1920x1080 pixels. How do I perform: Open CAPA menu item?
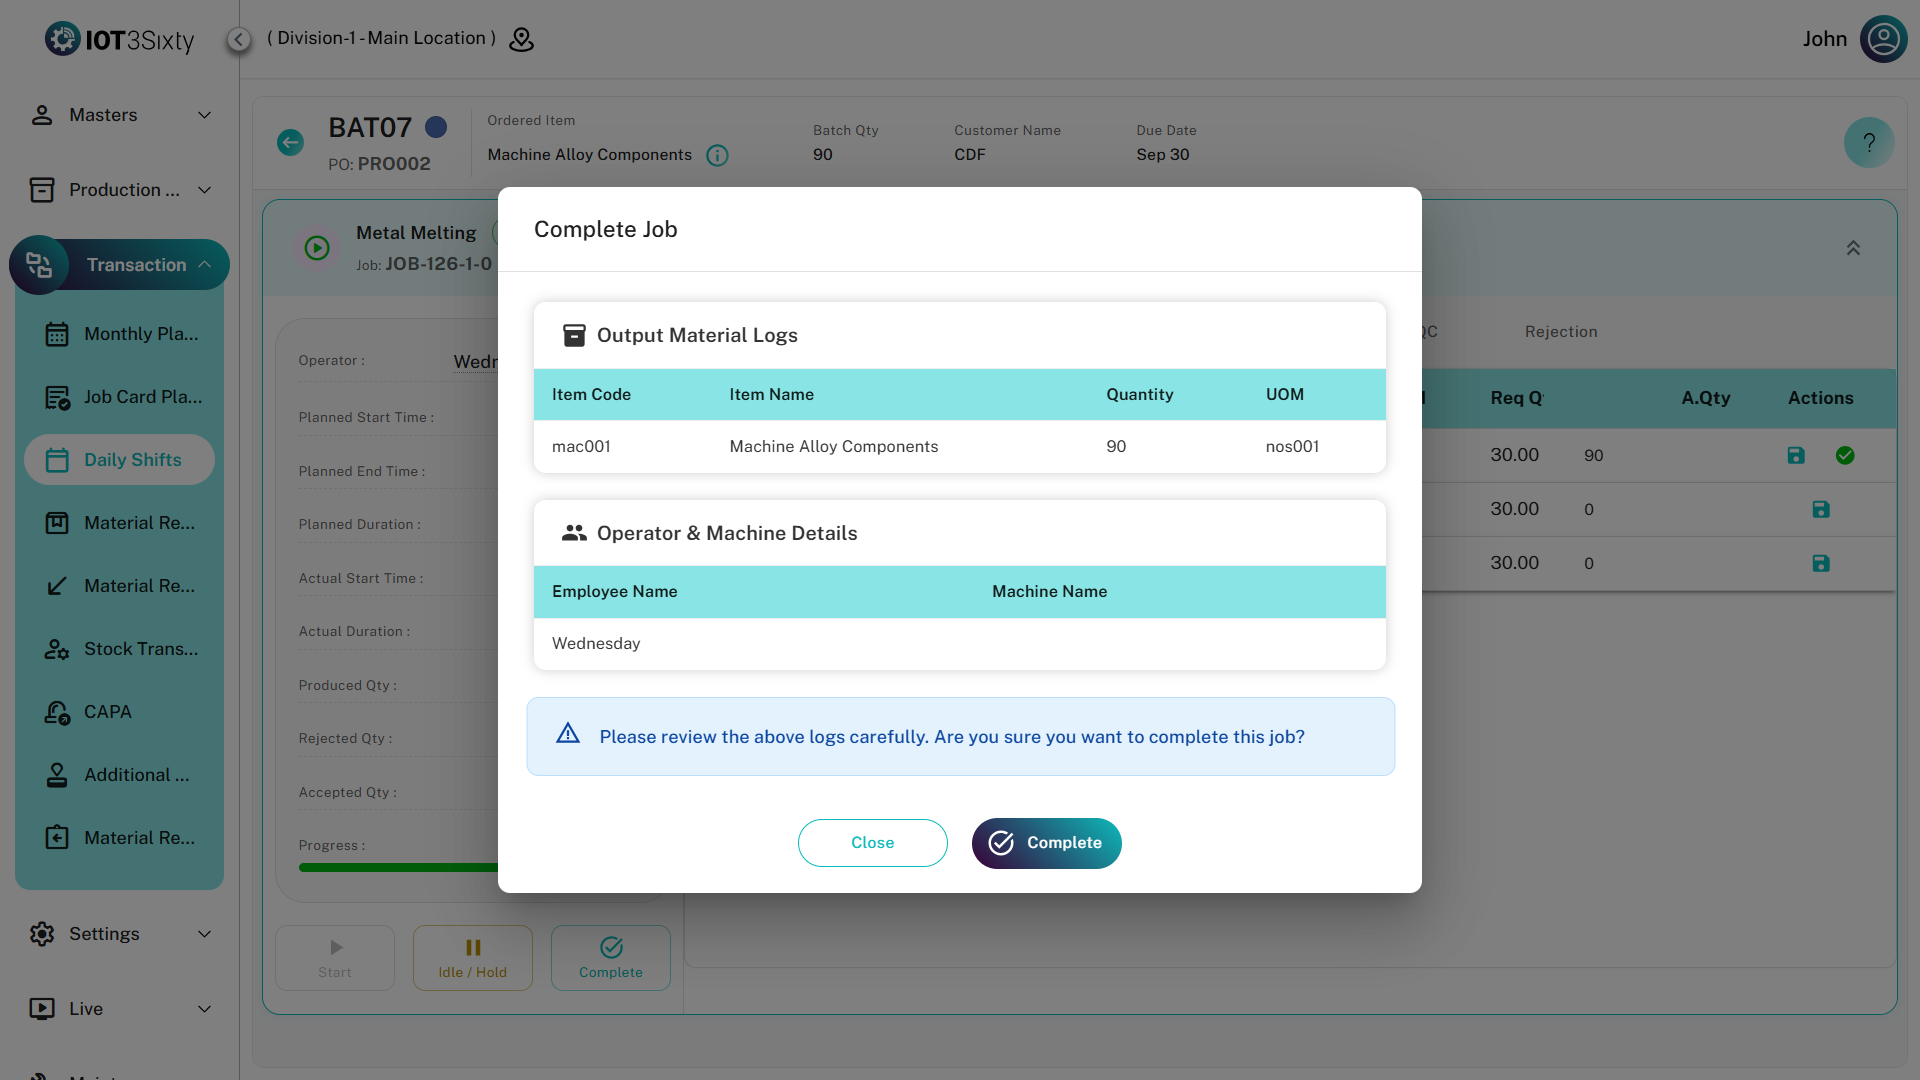pos(108,712)
